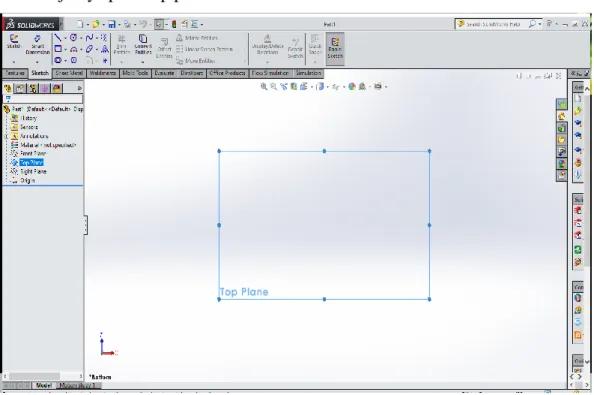Click the Convert Entities tool
Screen dimensions: 594x395
[x=143, y=45]
